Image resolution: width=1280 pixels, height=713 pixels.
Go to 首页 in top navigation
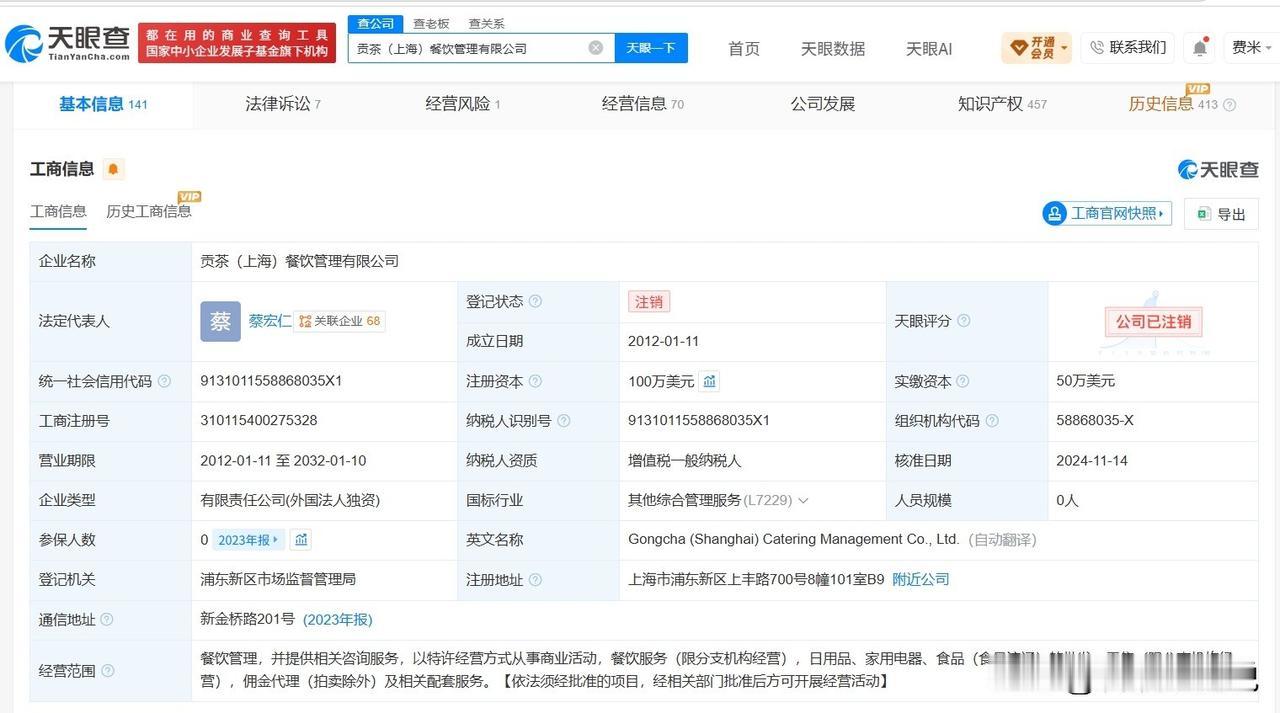[x=744, y=48]
